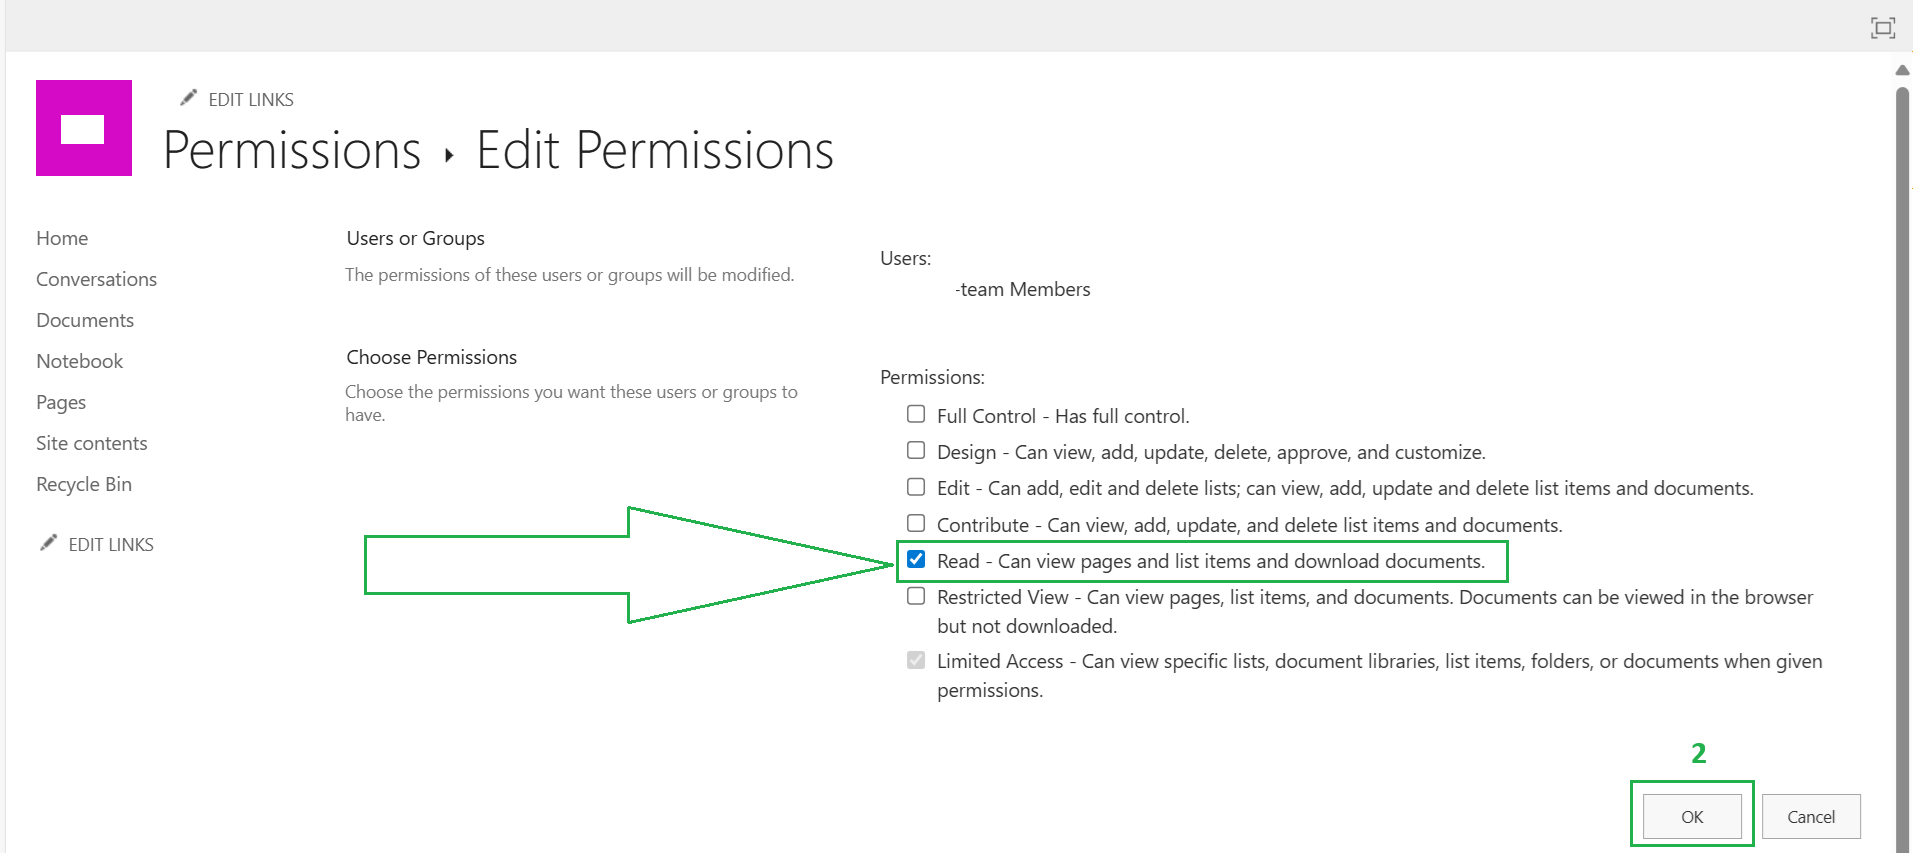Click the 'Edit Permissions' page title
This screenshot has width=1913, height=853.
[x=655, y=151]
